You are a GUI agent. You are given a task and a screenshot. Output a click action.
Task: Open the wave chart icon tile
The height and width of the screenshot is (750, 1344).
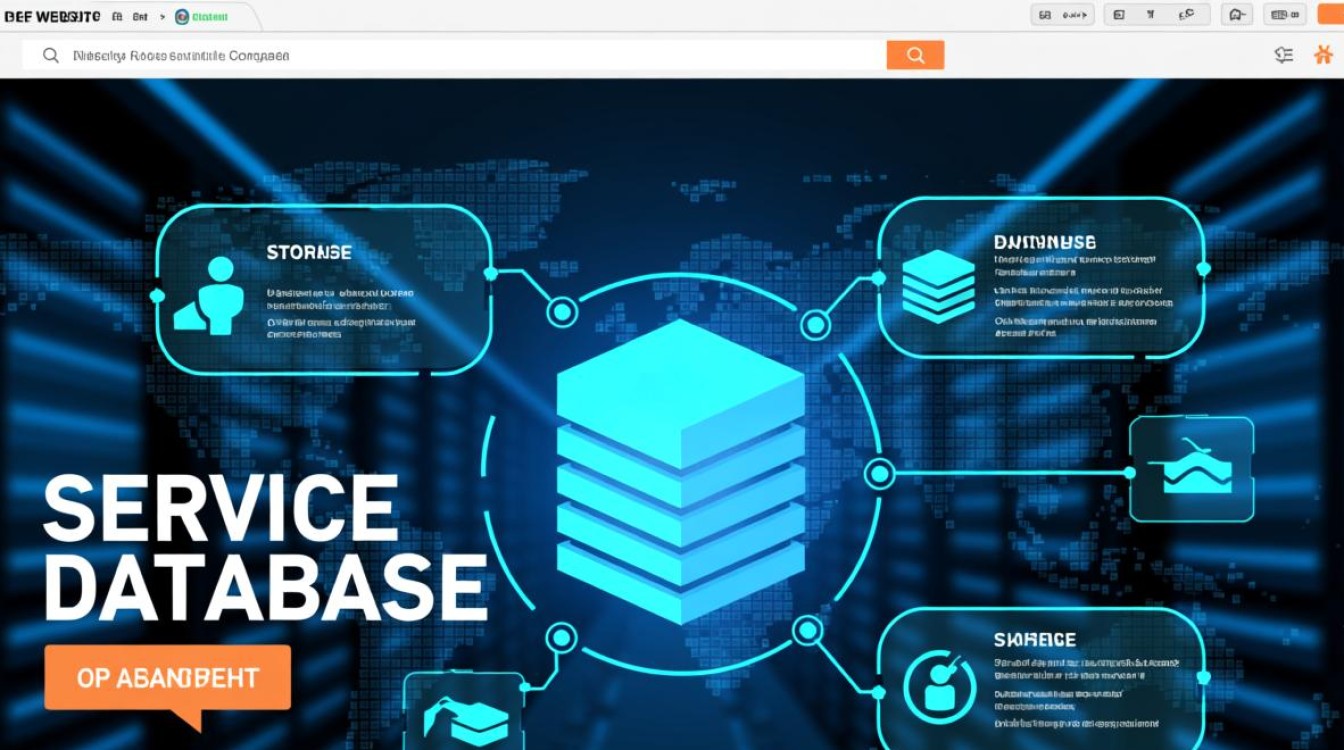[1191, 470]
